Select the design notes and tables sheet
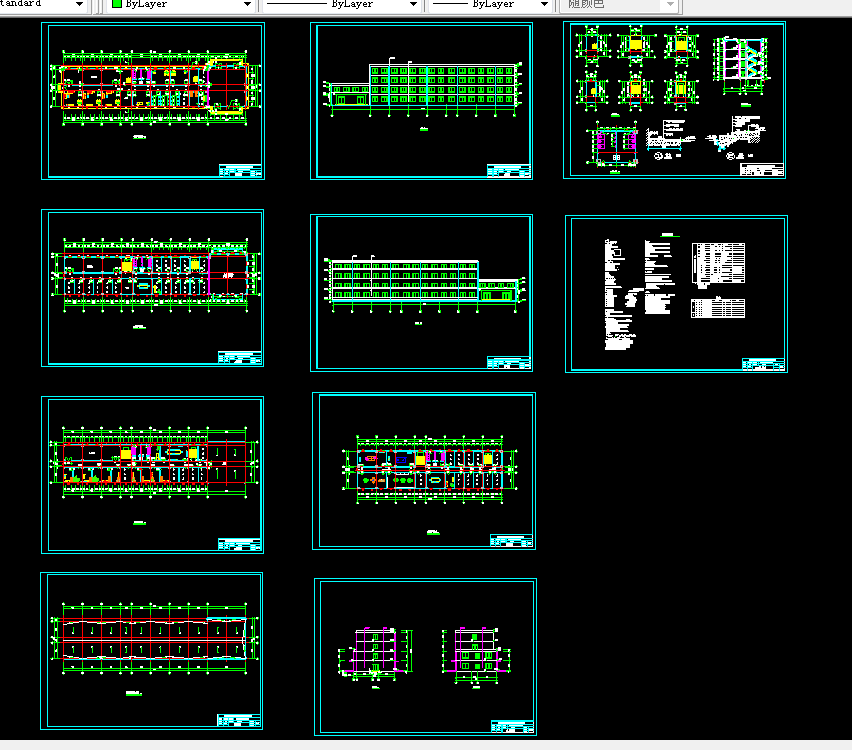852x750 pixels. pyautogui.click(x=676, y=294)
